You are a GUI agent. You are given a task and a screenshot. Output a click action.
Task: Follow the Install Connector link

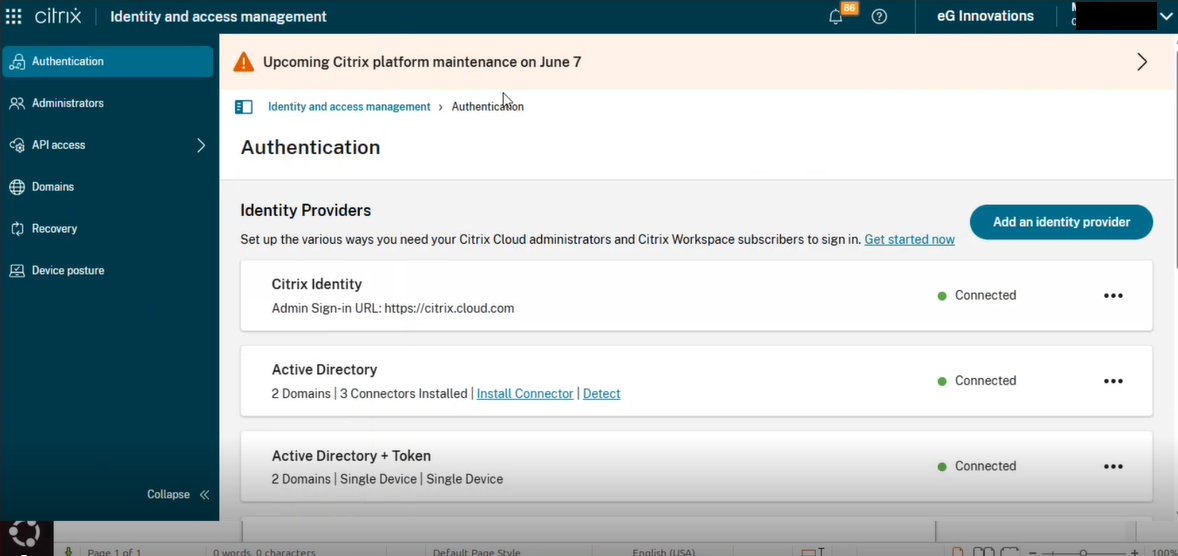pos(525,394)
